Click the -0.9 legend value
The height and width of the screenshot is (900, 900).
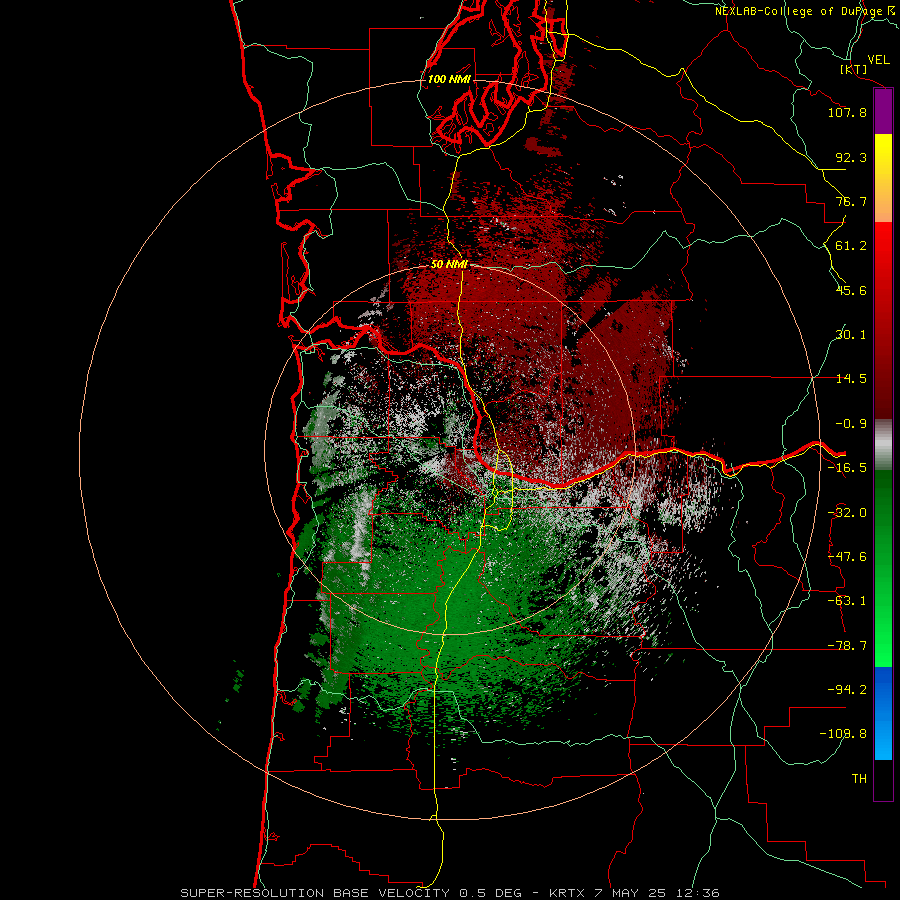pos(851,424)
